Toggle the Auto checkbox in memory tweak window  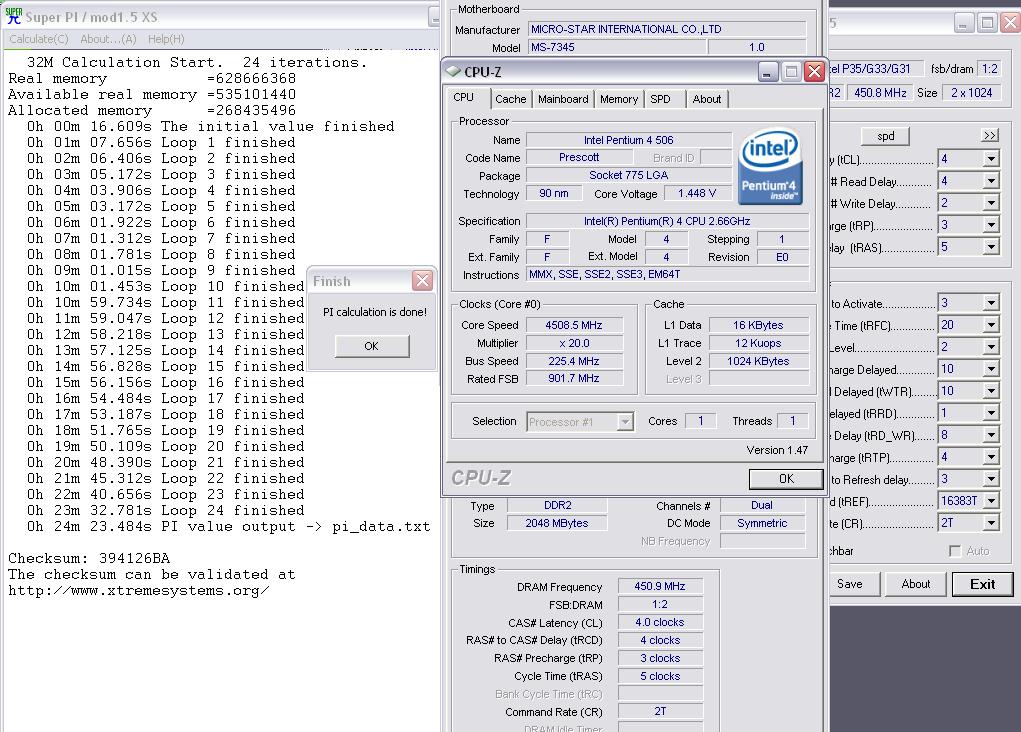point(955,551)
